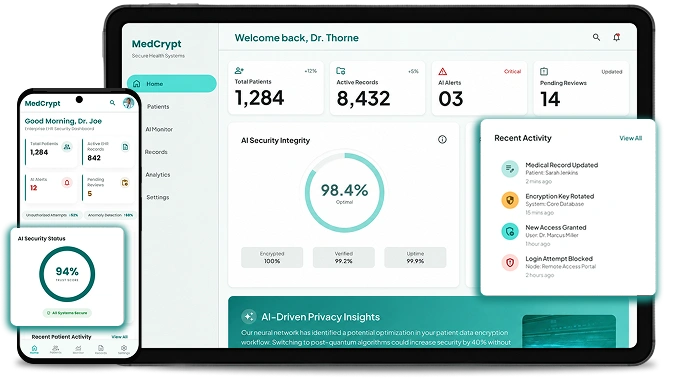The height and width of the screenshot is (378, 676).
Task: Click the Active Records folder icon on tablet
Action: click(341, 71)
